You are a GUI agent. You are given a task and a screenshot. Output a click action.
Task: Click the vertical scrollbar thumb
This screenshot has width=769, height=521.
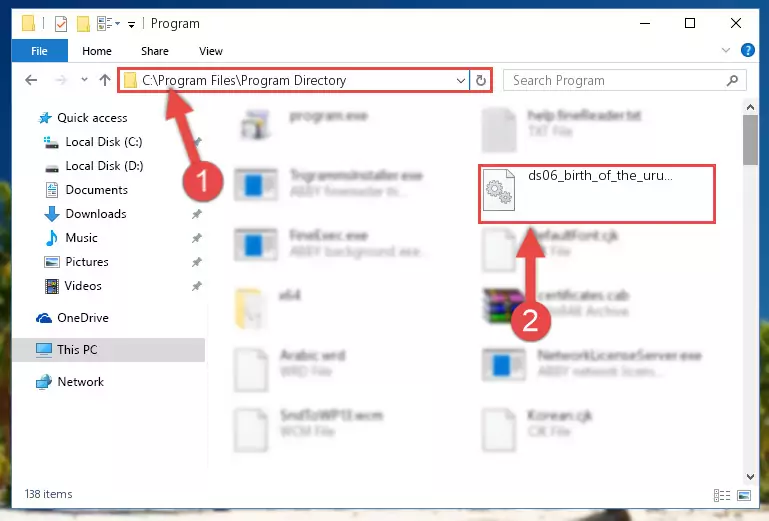click(x=750, y=140)
